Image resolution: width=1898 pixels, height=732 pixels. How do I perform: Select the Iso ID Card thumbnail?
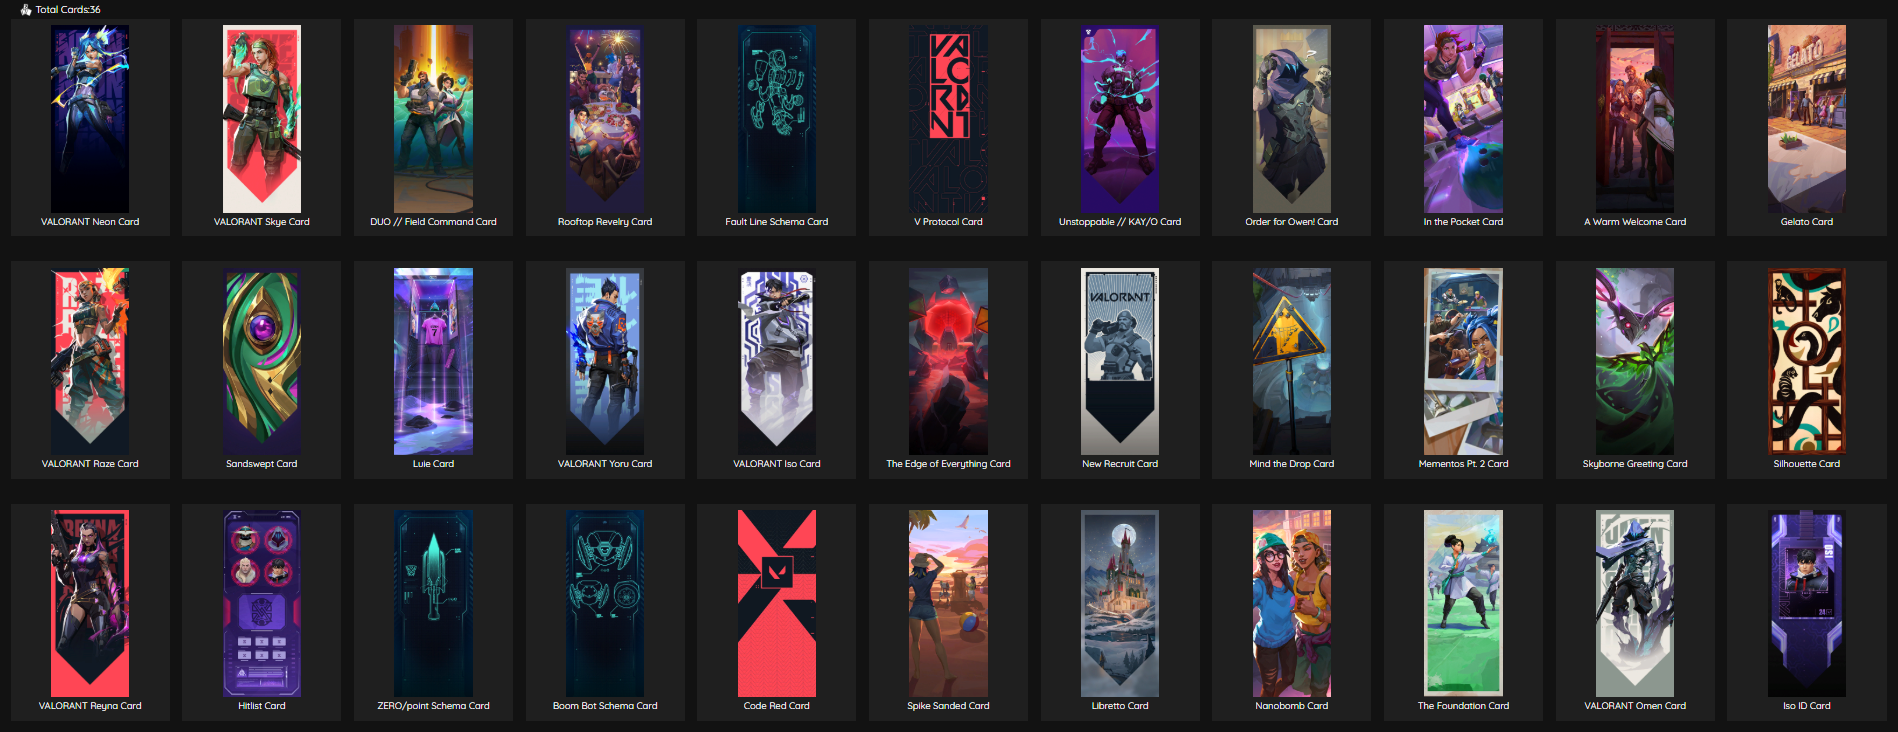pos(1807,603)
